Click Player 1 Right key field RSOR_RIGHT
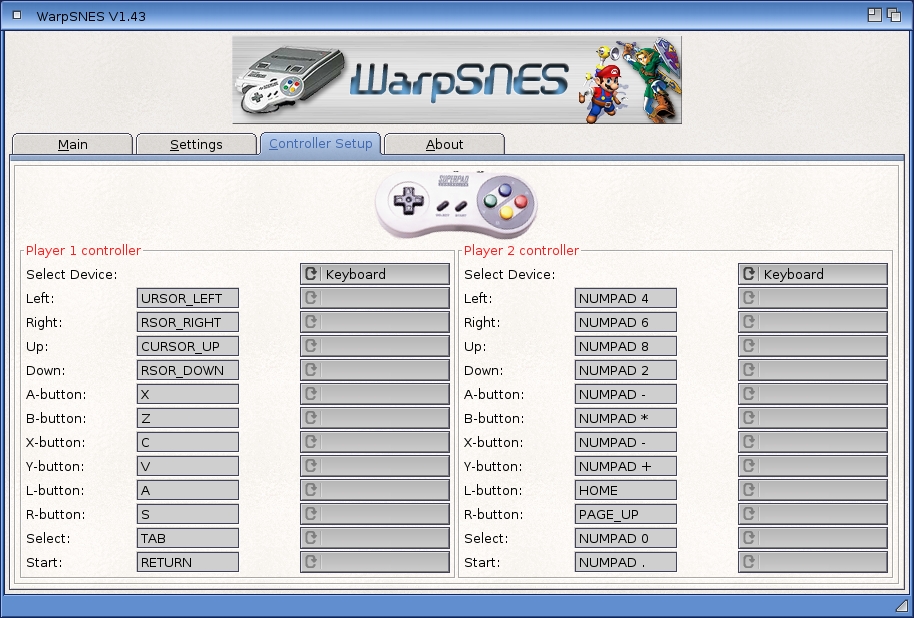This screenshot has height=618, width=914. 188,322
